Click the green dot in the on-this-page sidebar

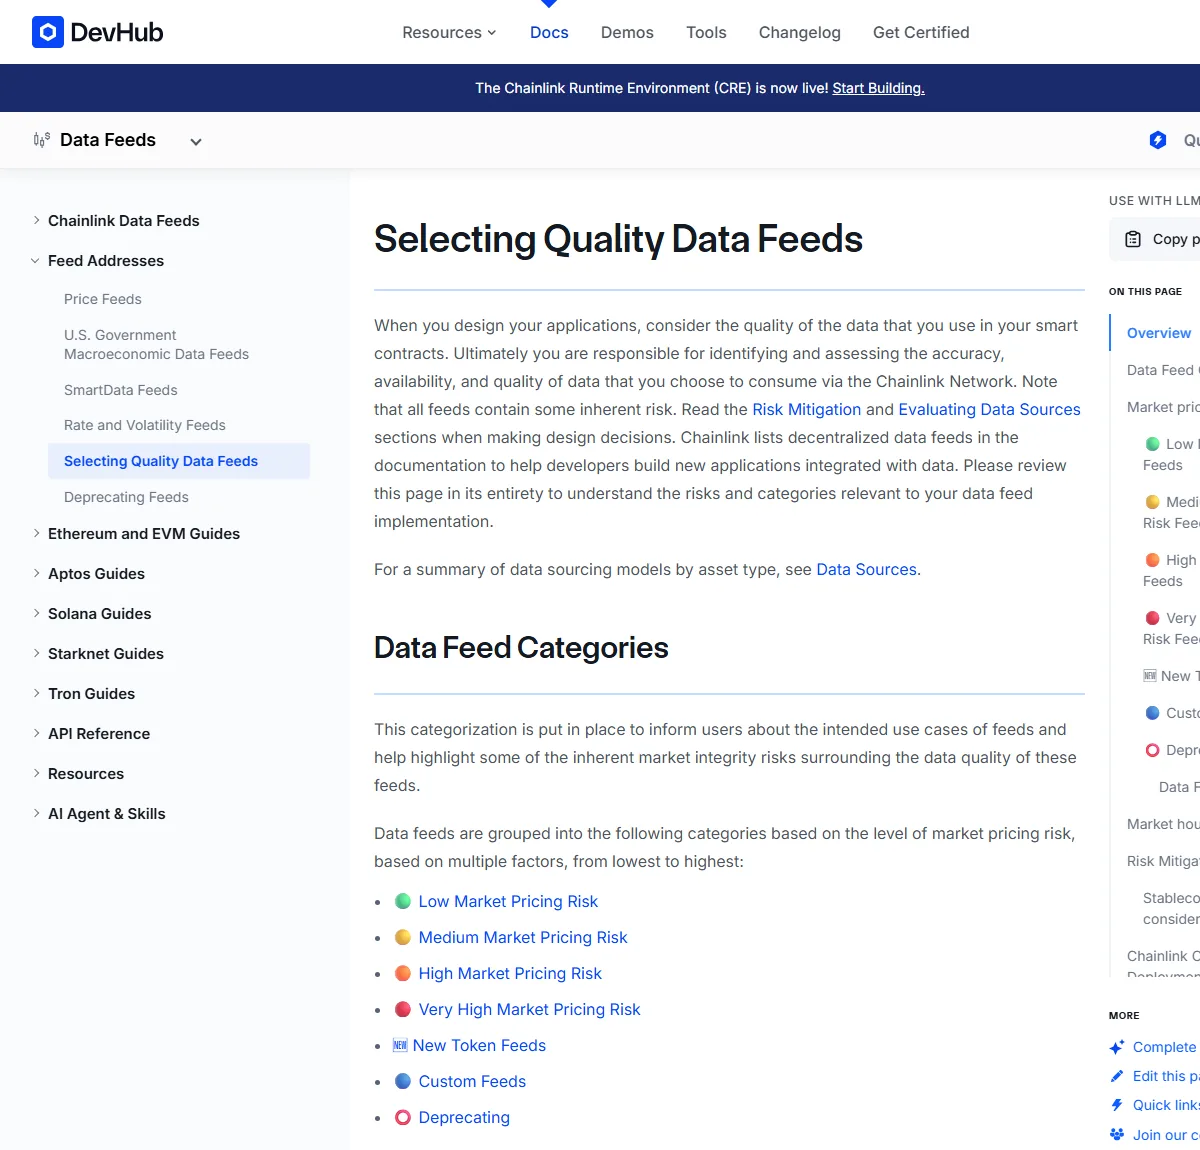1153,444
